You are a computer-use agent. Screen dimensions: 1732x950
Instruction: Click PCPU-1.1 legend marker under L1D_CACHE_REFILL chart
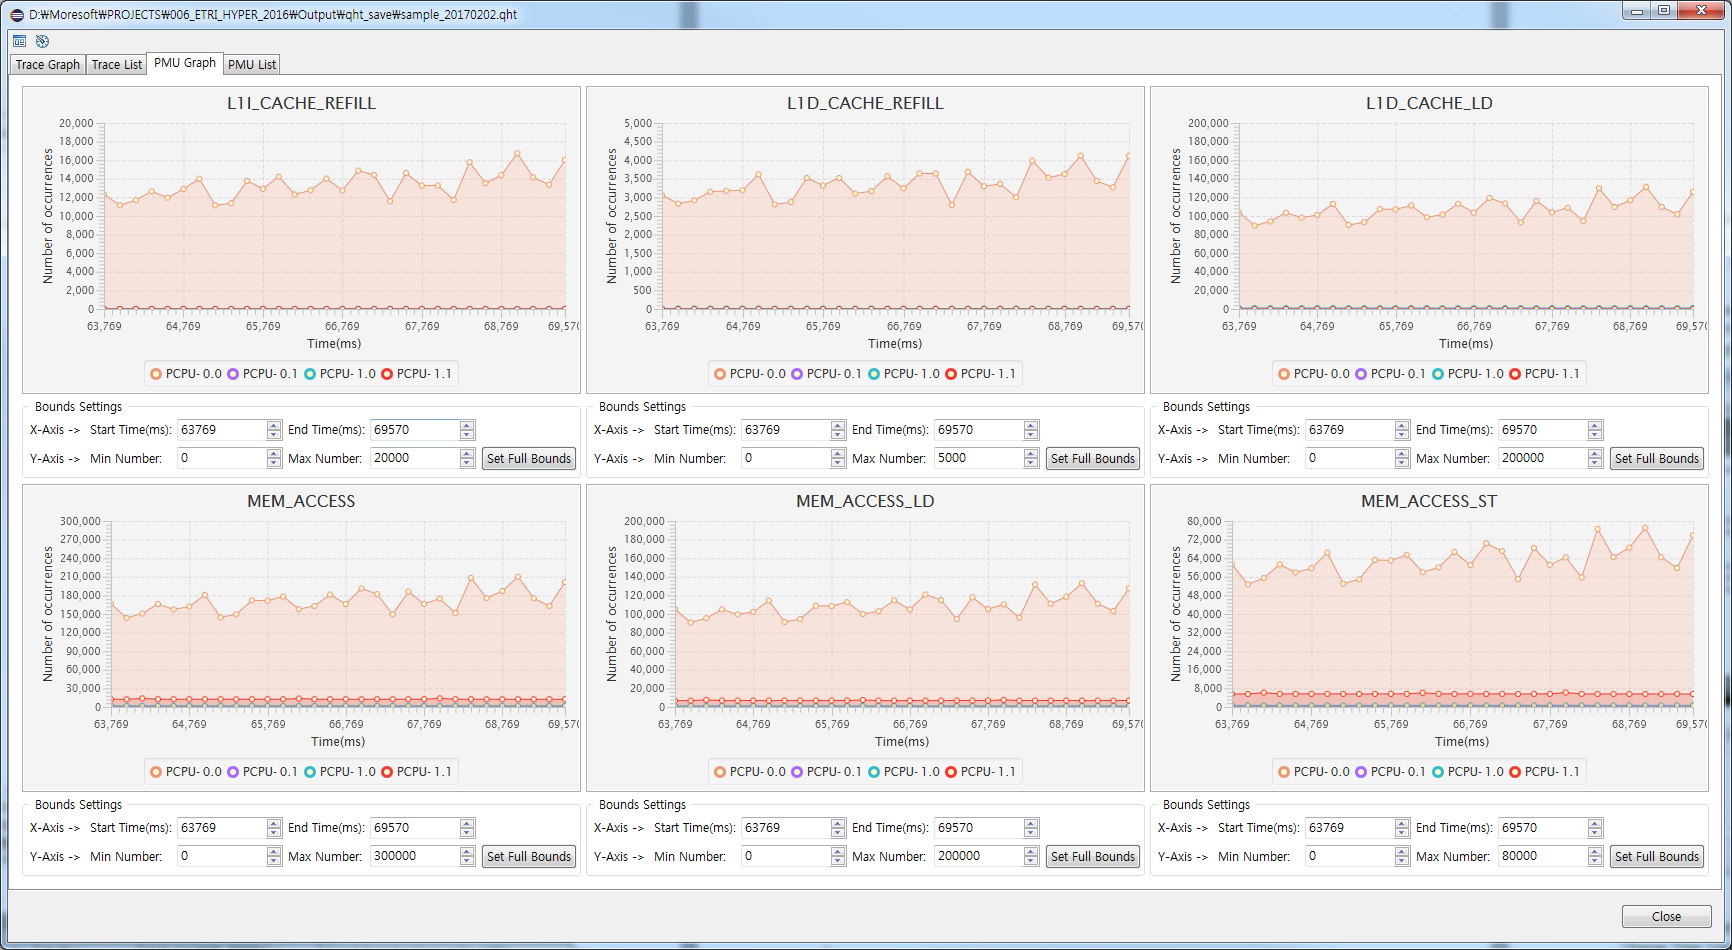[951, 374]
